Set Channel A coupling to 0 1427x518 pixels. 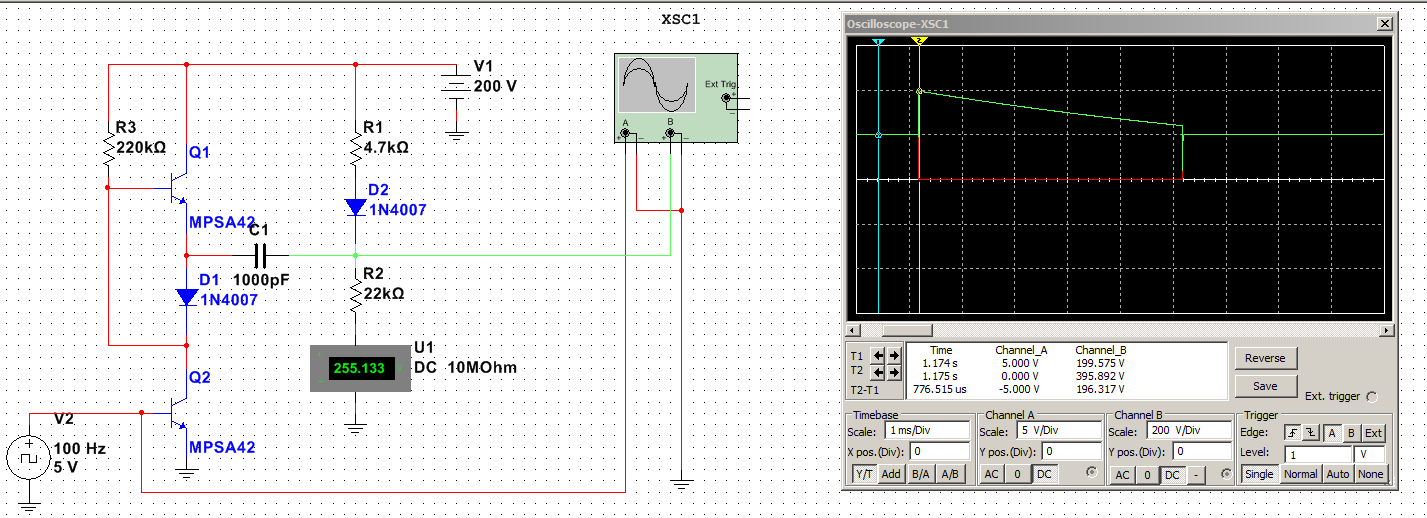point(1017,474)
